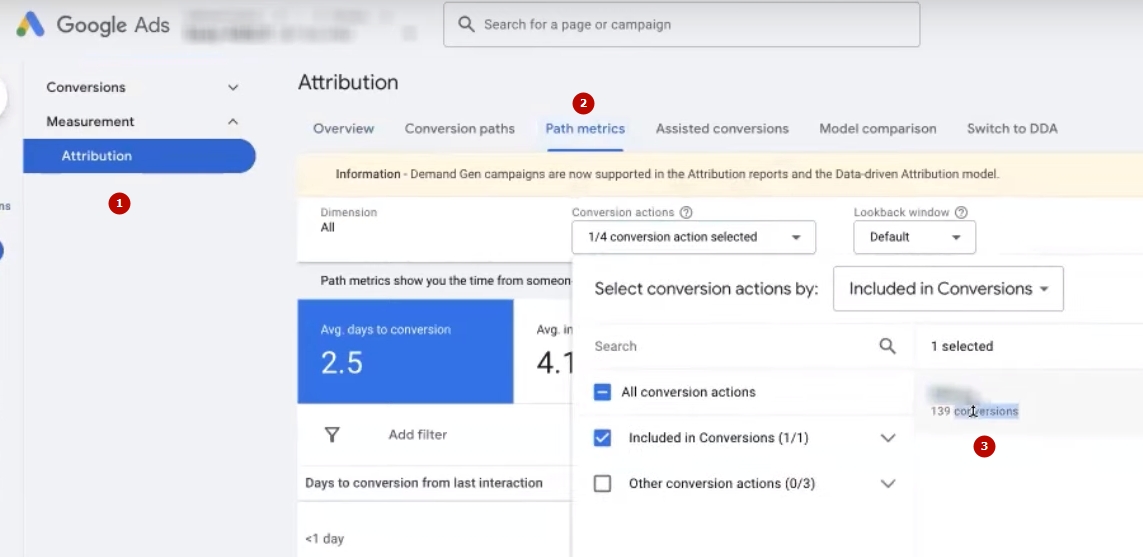1143x557 pixels.
Task: Click the search icon in conversion actions panel
Action: pos(887,346)
